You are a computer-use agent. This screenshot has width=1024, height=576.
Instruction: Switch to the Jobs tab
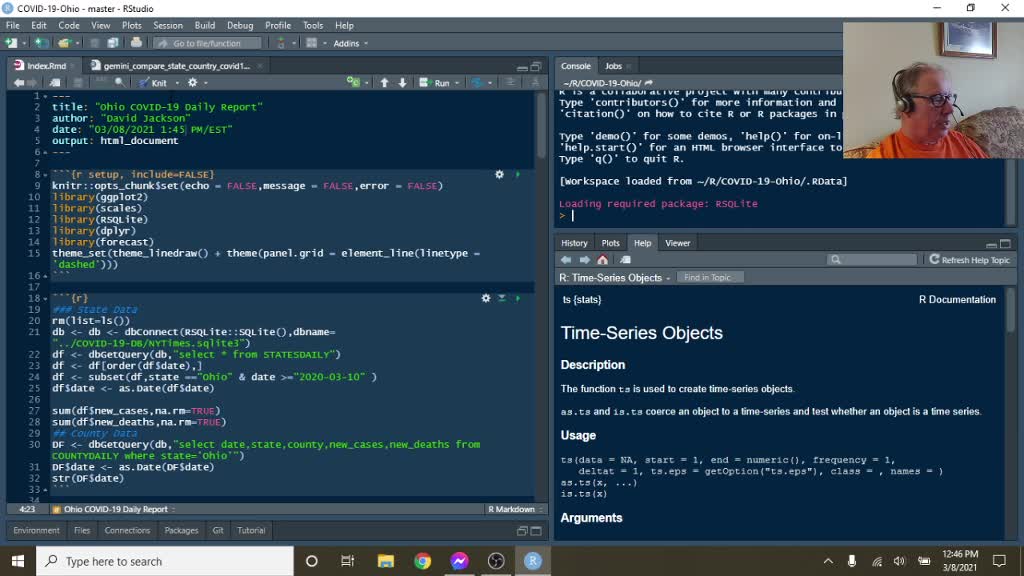613,66
